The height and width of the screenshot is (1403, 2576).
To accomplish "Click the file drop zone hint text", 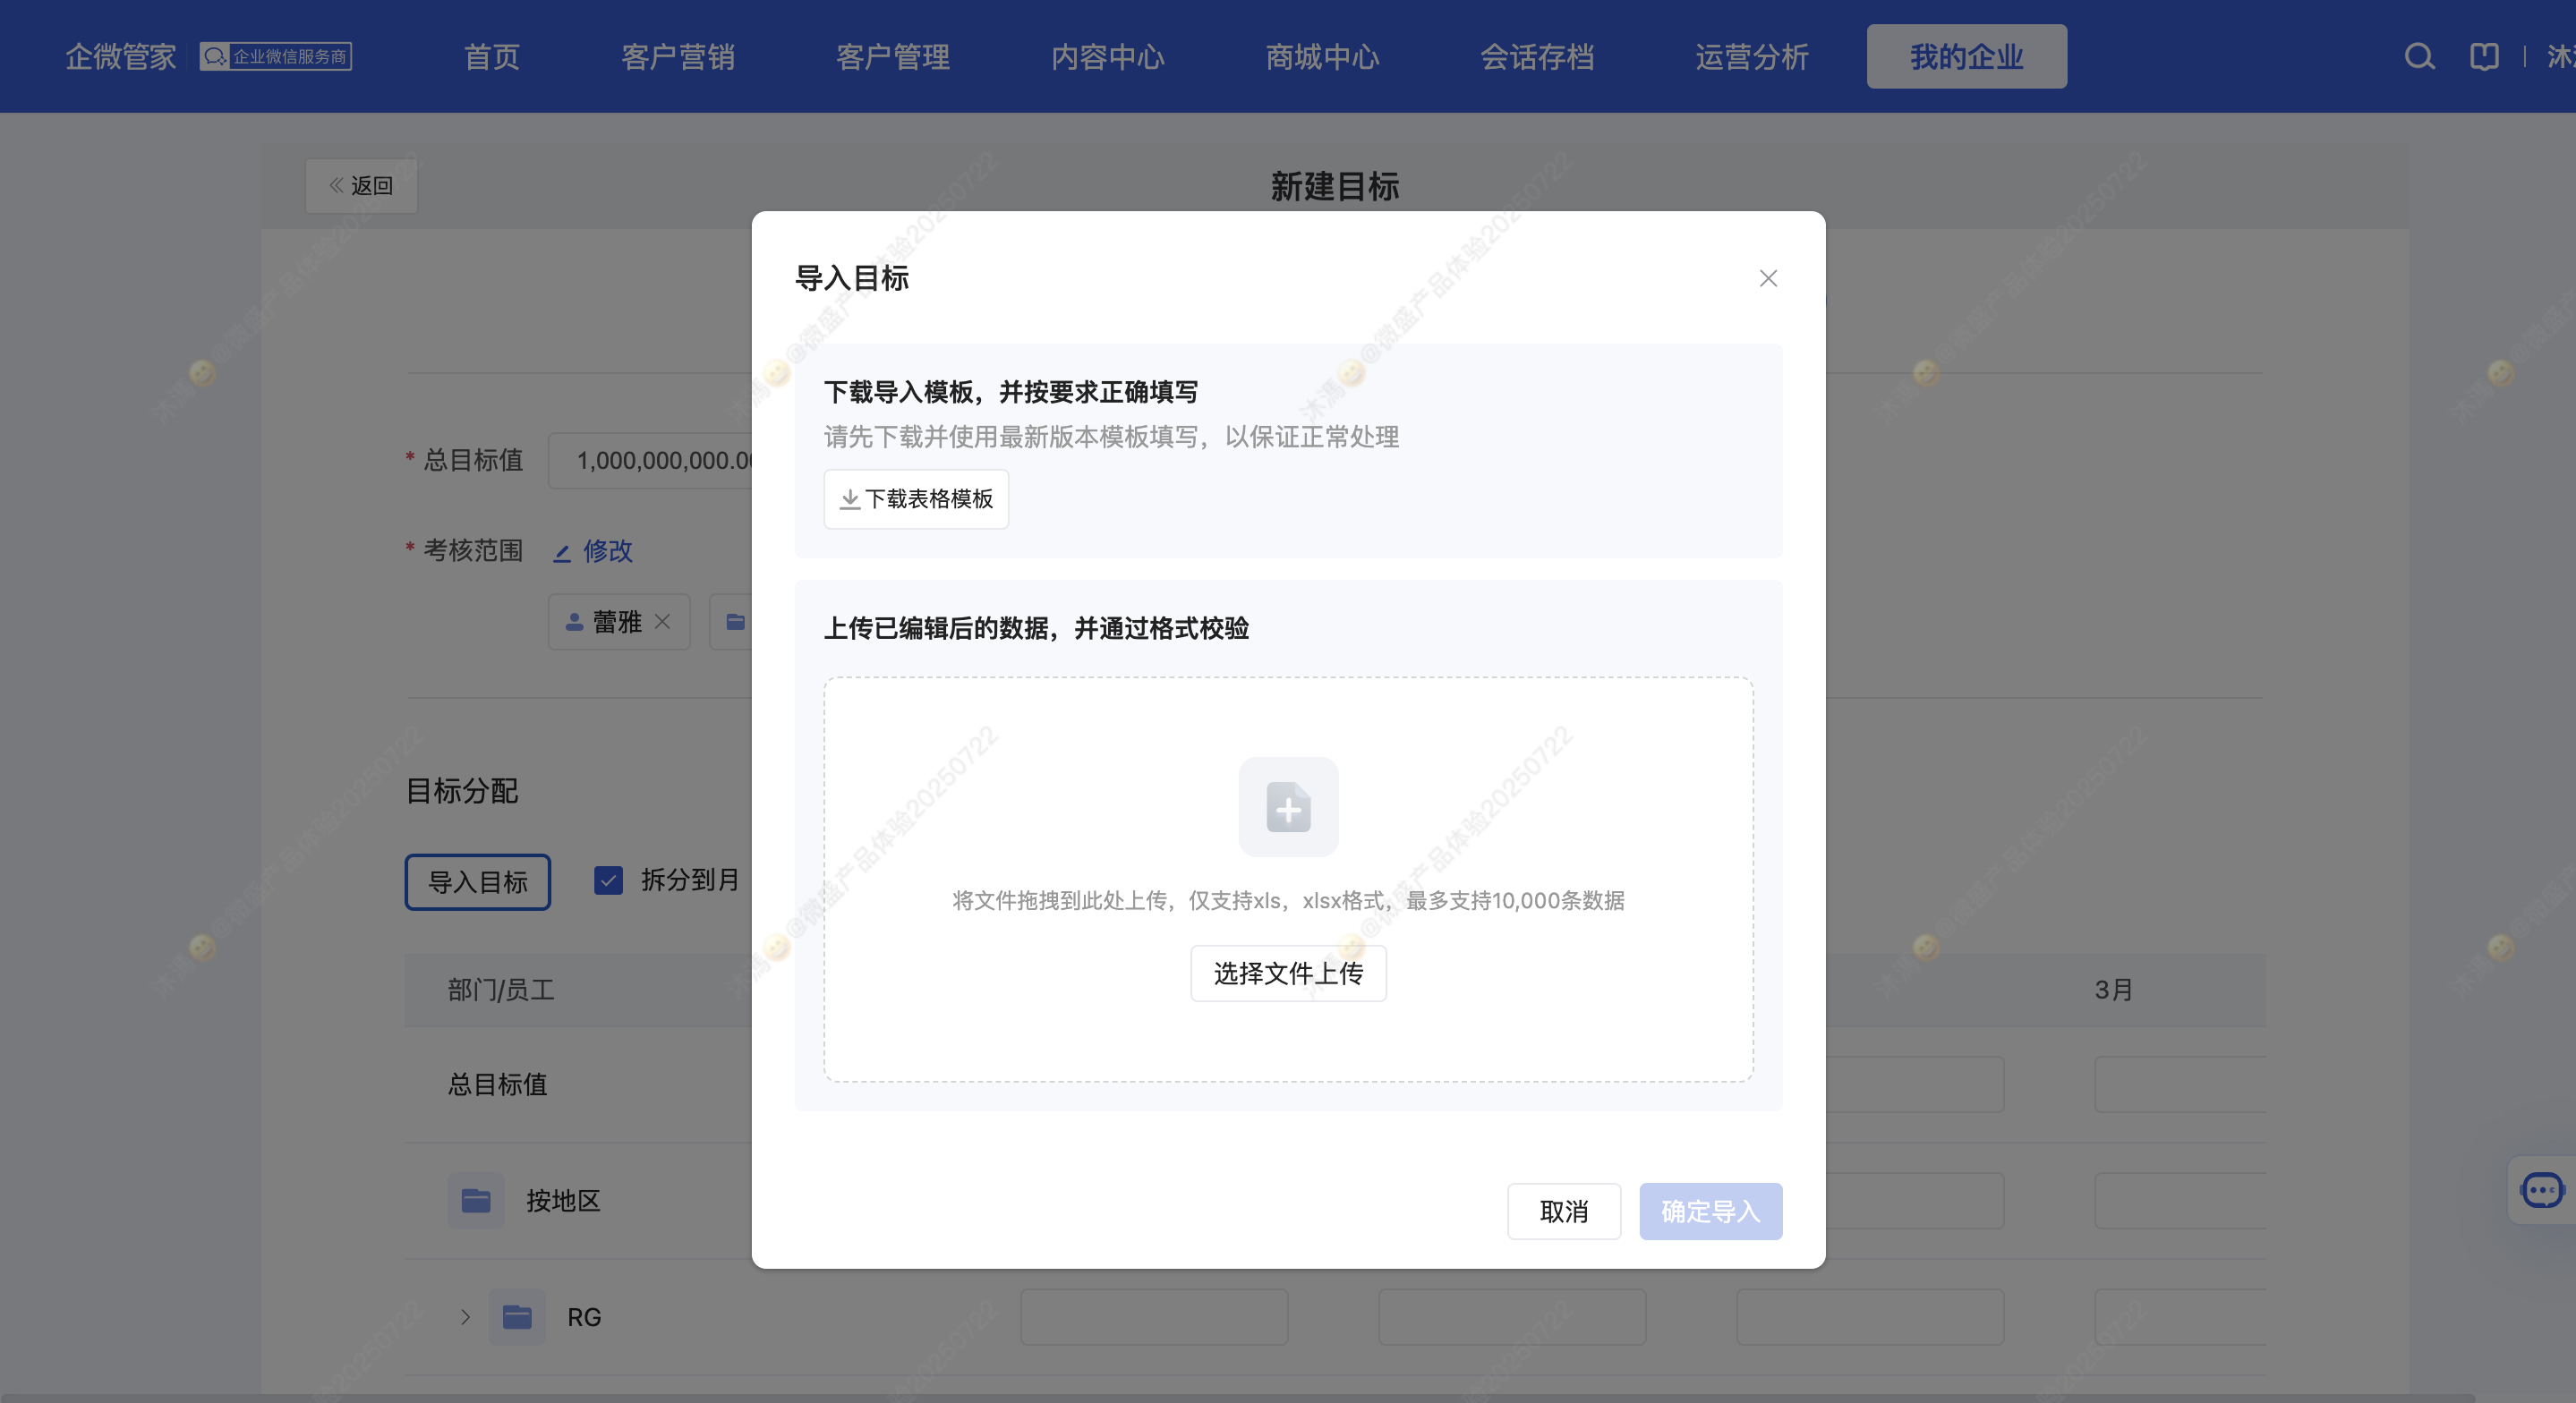I will (x=1288, y=900).
